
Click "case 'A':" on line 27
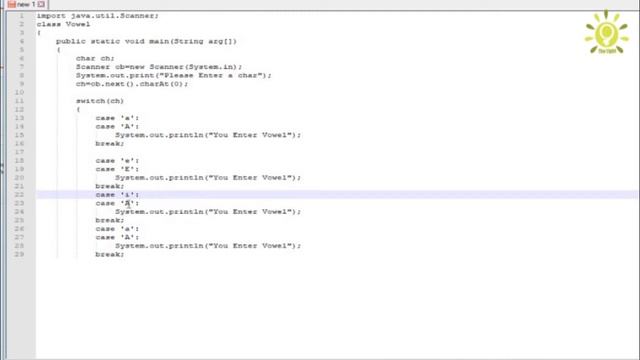coord(117,237)
